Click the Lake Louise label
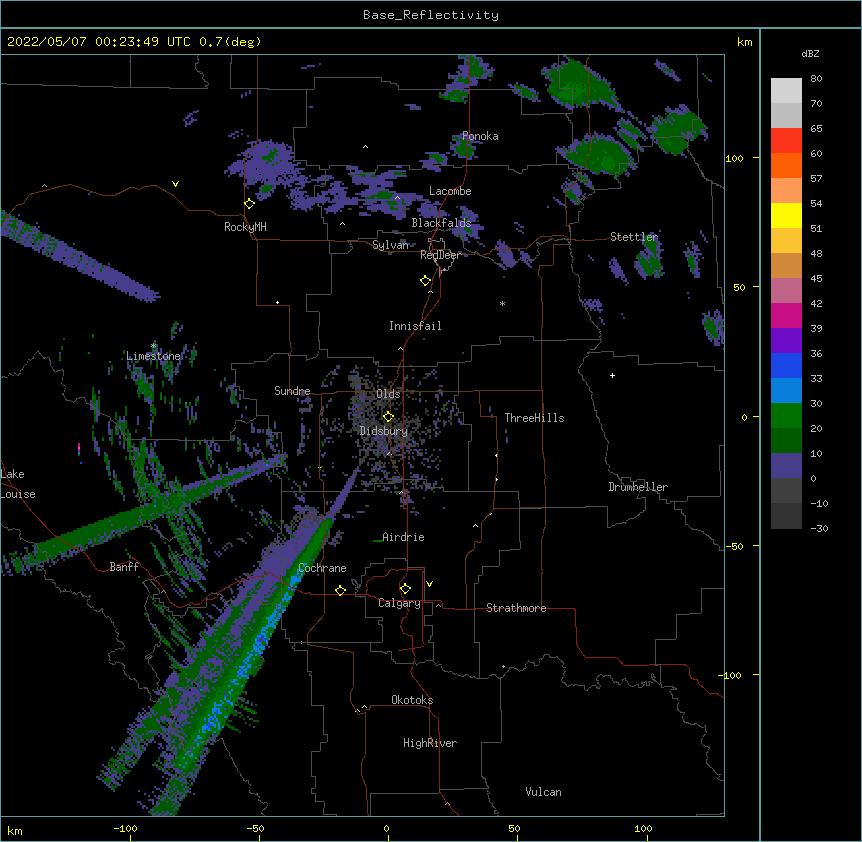The width and height of the screenshot is (862, 842). click(18, 484)
